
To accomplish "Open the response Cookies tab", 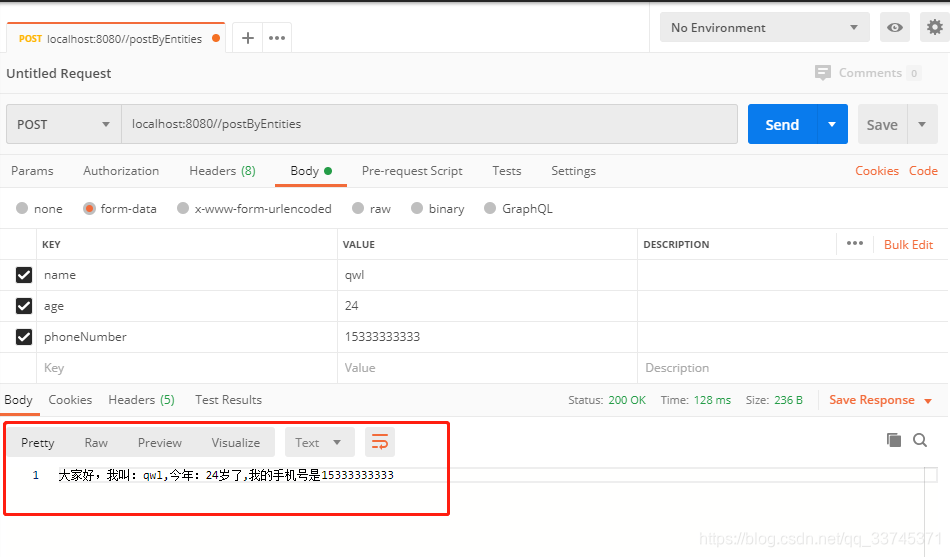I will coord(70,399).
